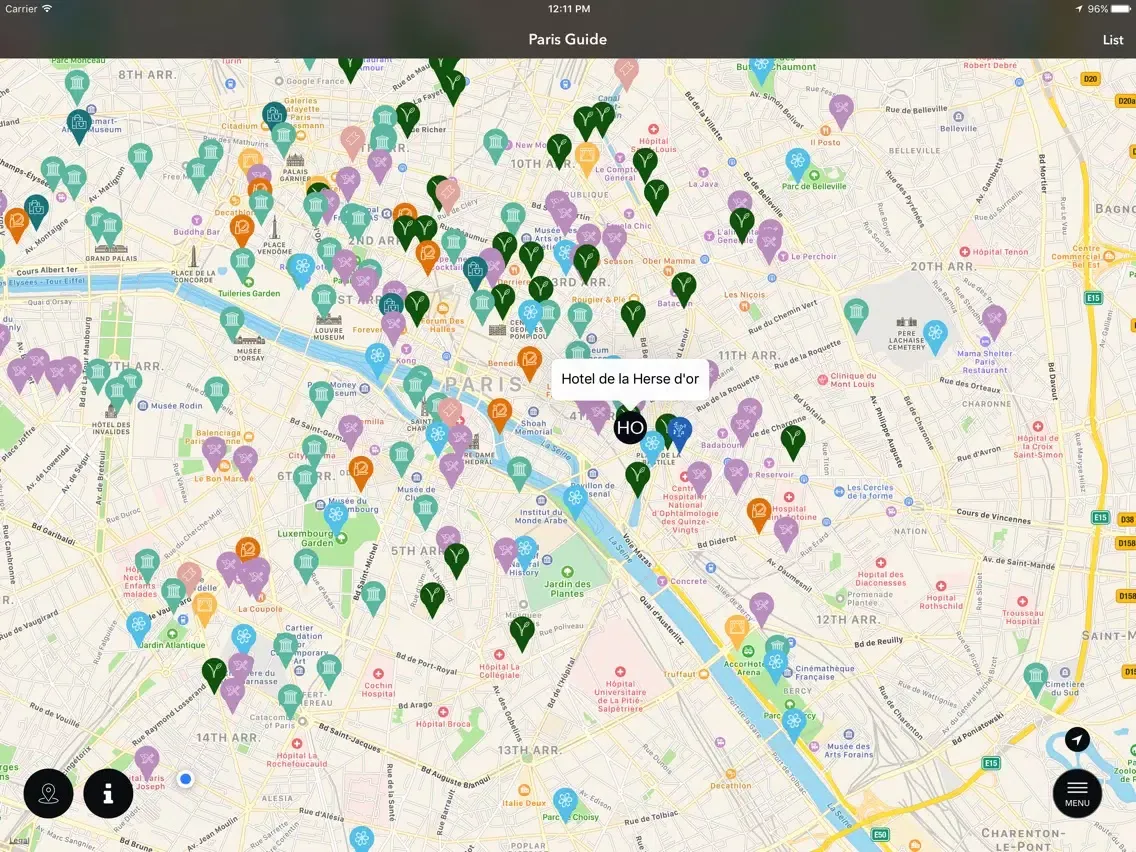Select blue flower pin at Parc de Belleville
The image size is (1136, 852).
(x=798, y=162)
